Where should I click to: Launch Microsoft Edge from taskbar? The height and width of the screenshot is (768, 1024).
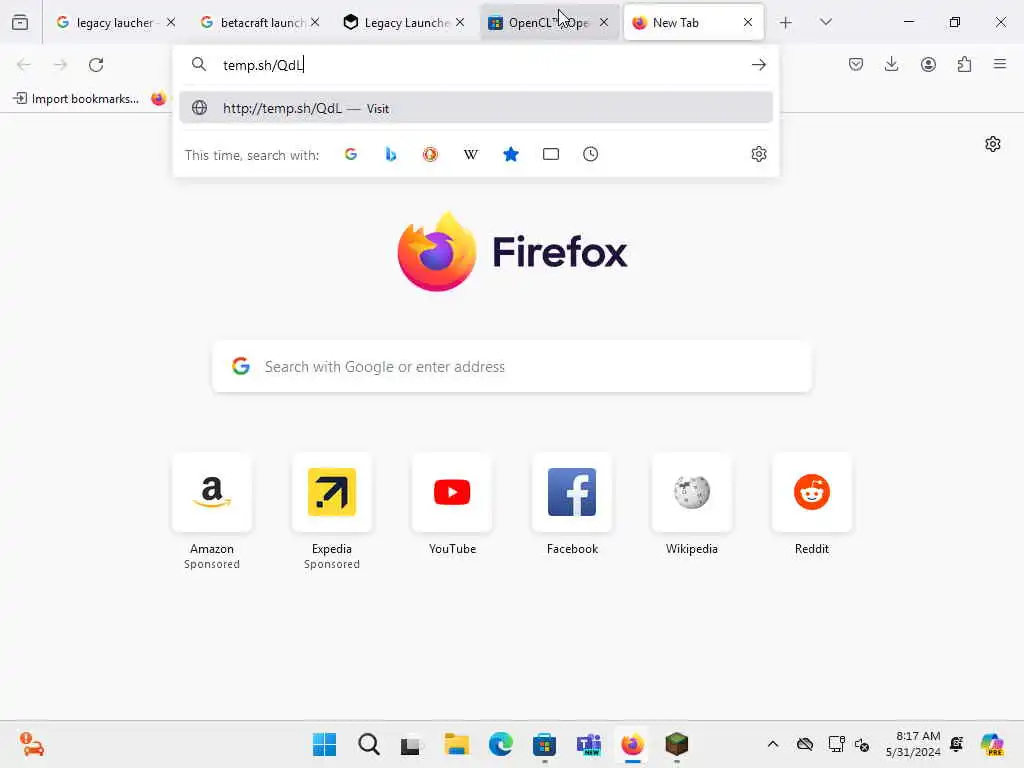pyautogui.click(x=500, y=744)
